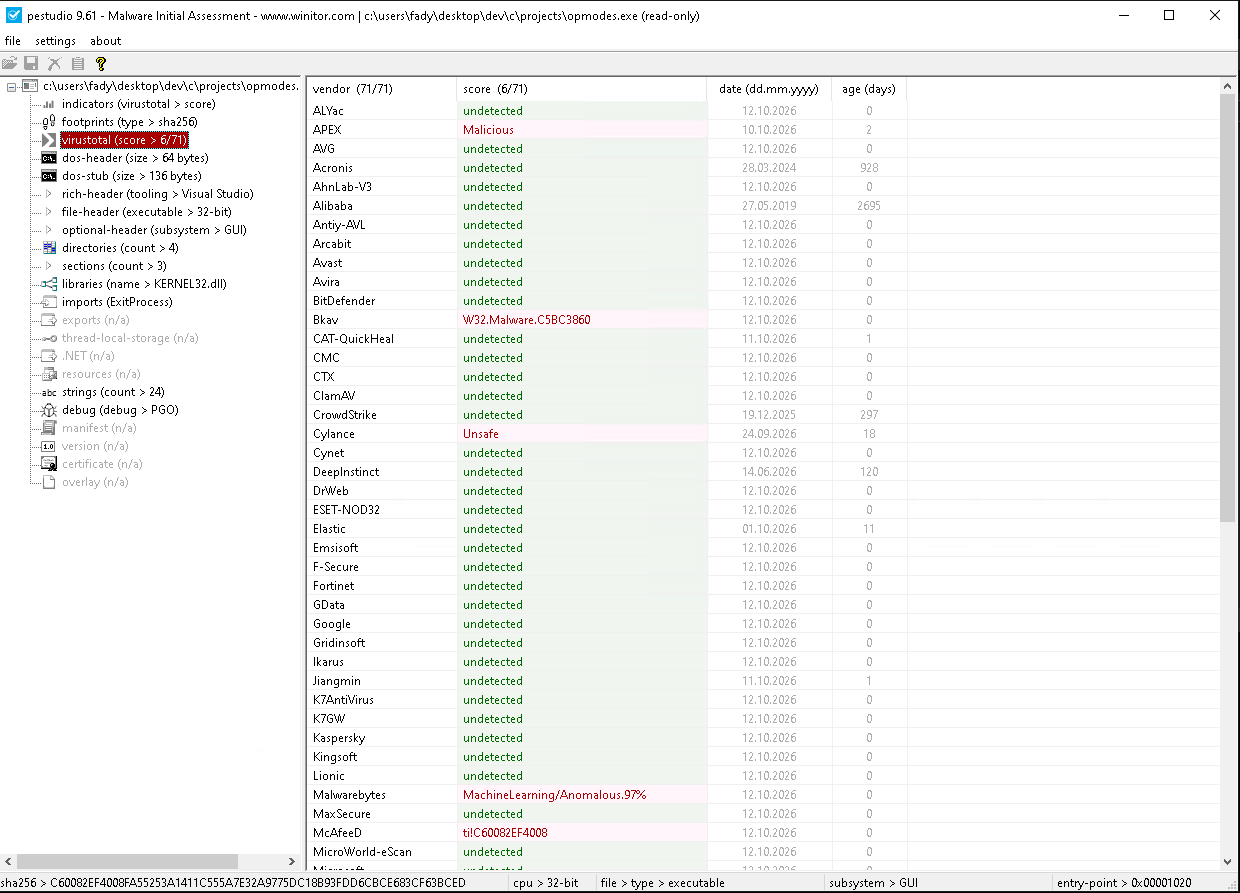The image size is (1240, 893).
Task: Click the save floppy disk toolbar icon
Action: 32,63
